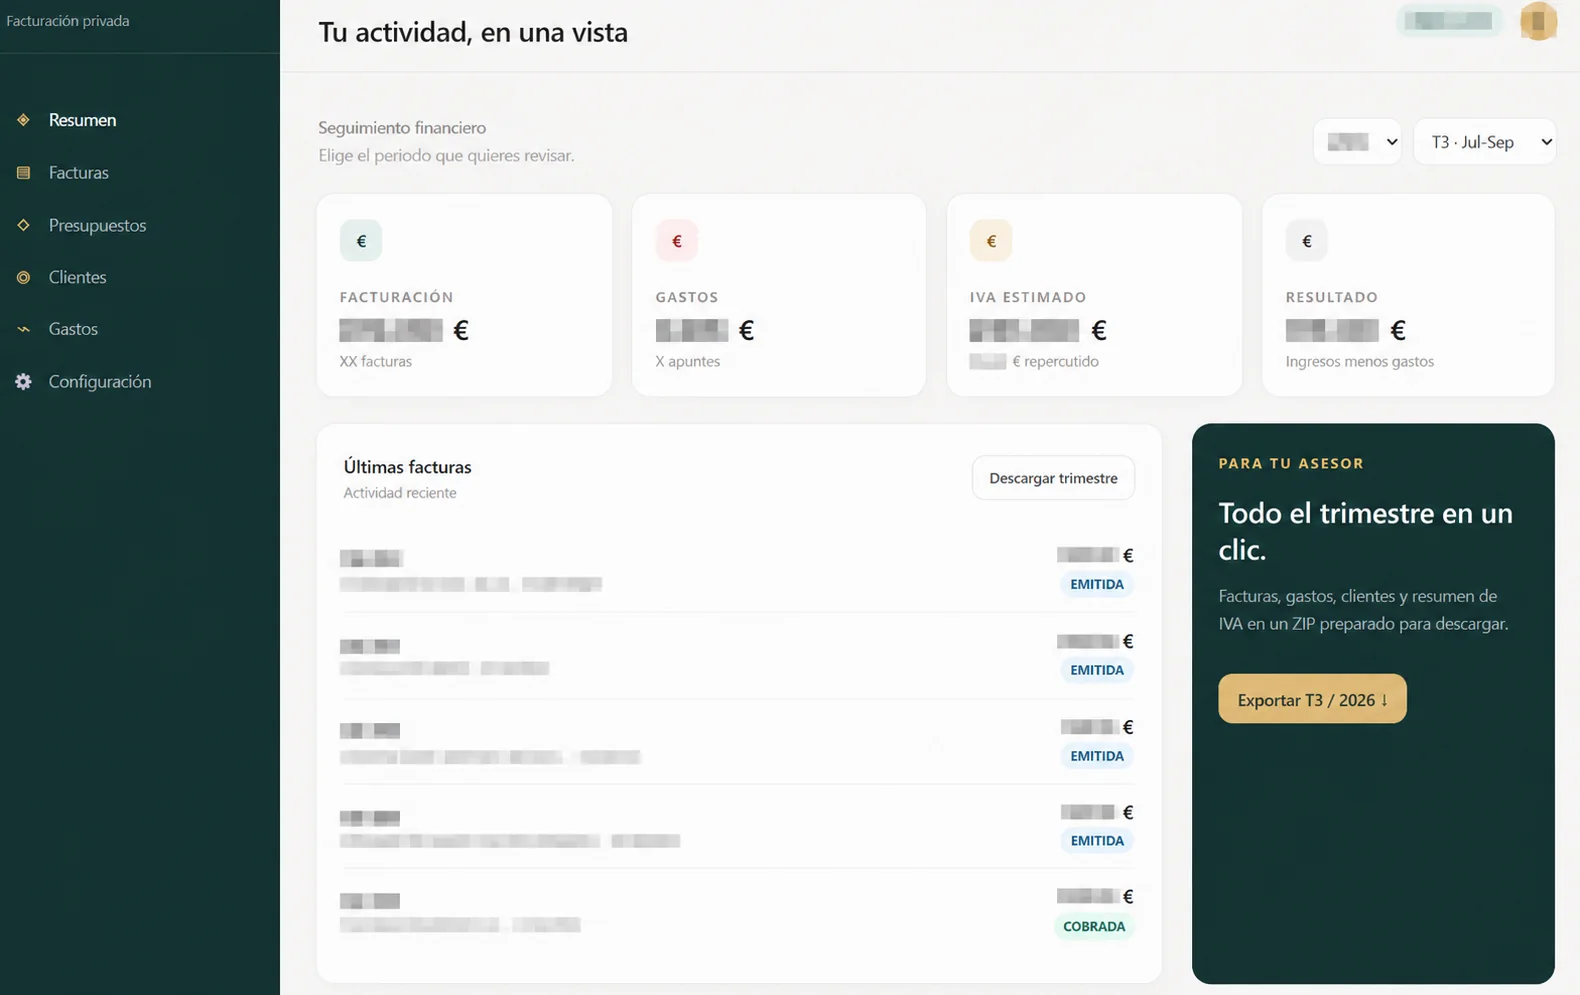Open the user avatar in top right
This screenshot has width=1580, height=995.
(1538, 21)
